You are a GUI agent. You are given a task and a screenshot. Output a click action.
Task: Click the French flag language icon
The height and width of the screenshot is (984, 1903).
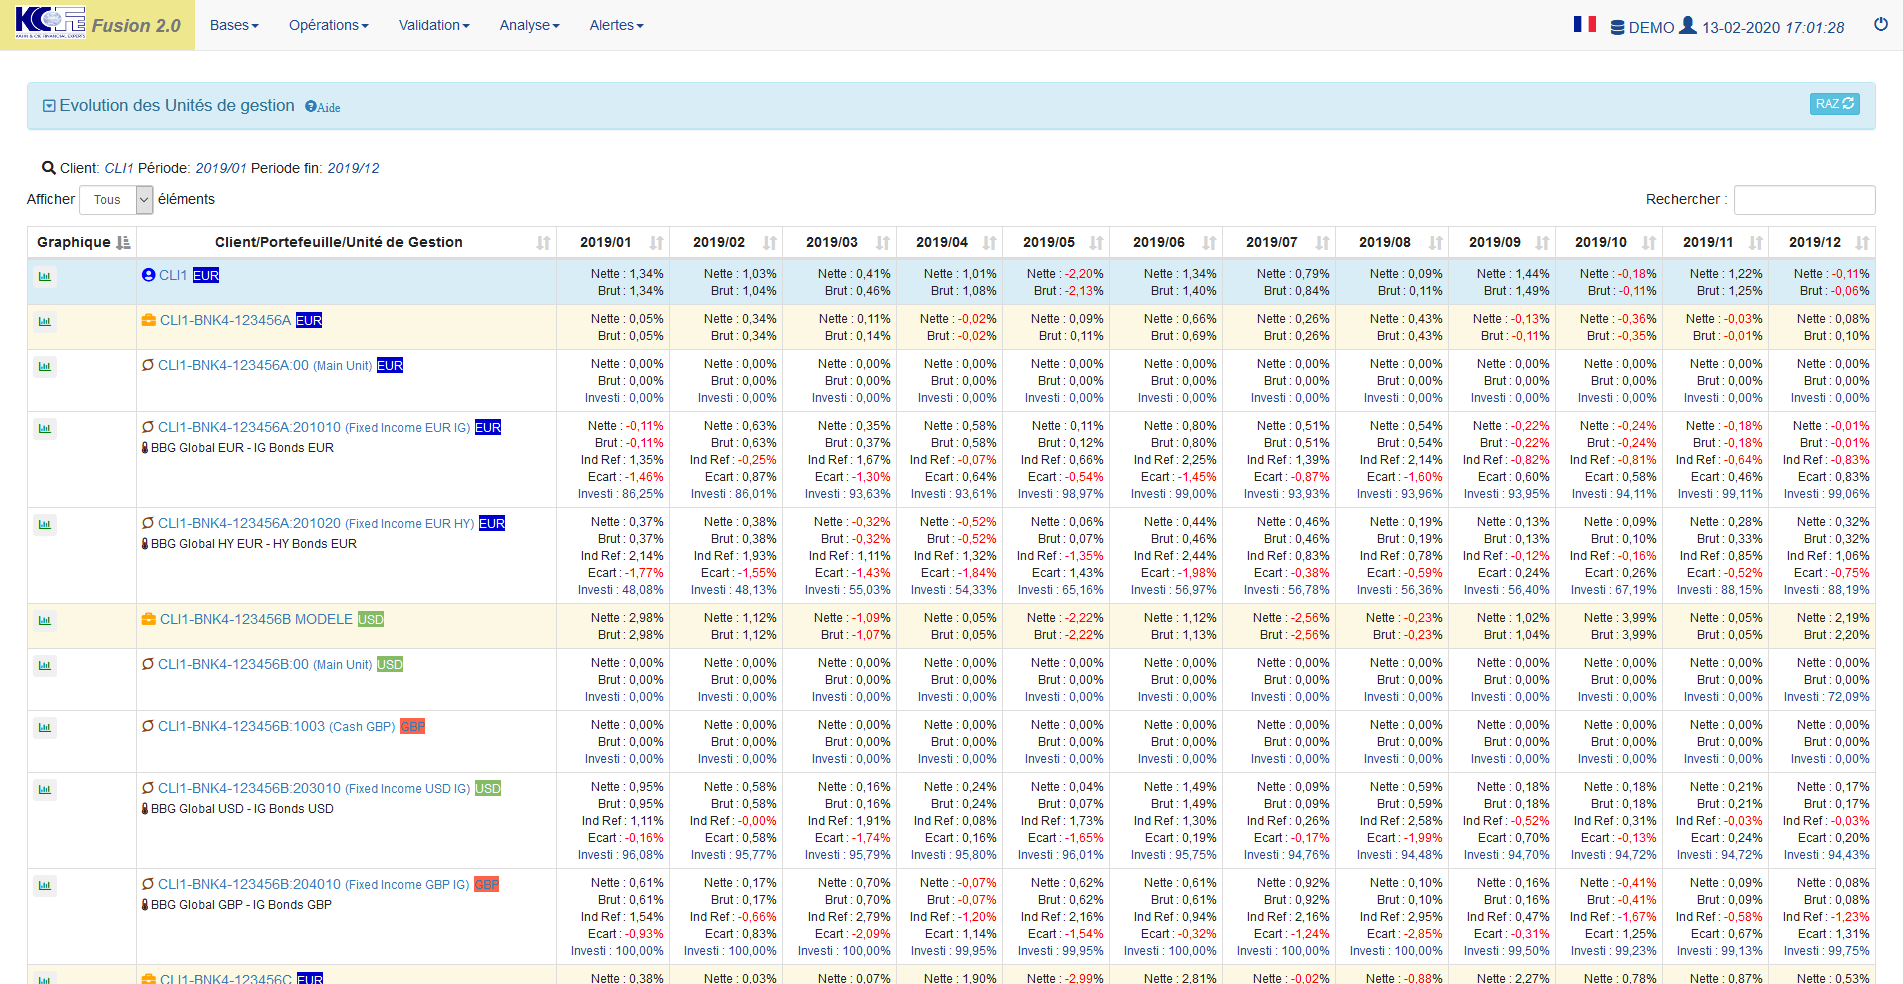[1584, 24]
